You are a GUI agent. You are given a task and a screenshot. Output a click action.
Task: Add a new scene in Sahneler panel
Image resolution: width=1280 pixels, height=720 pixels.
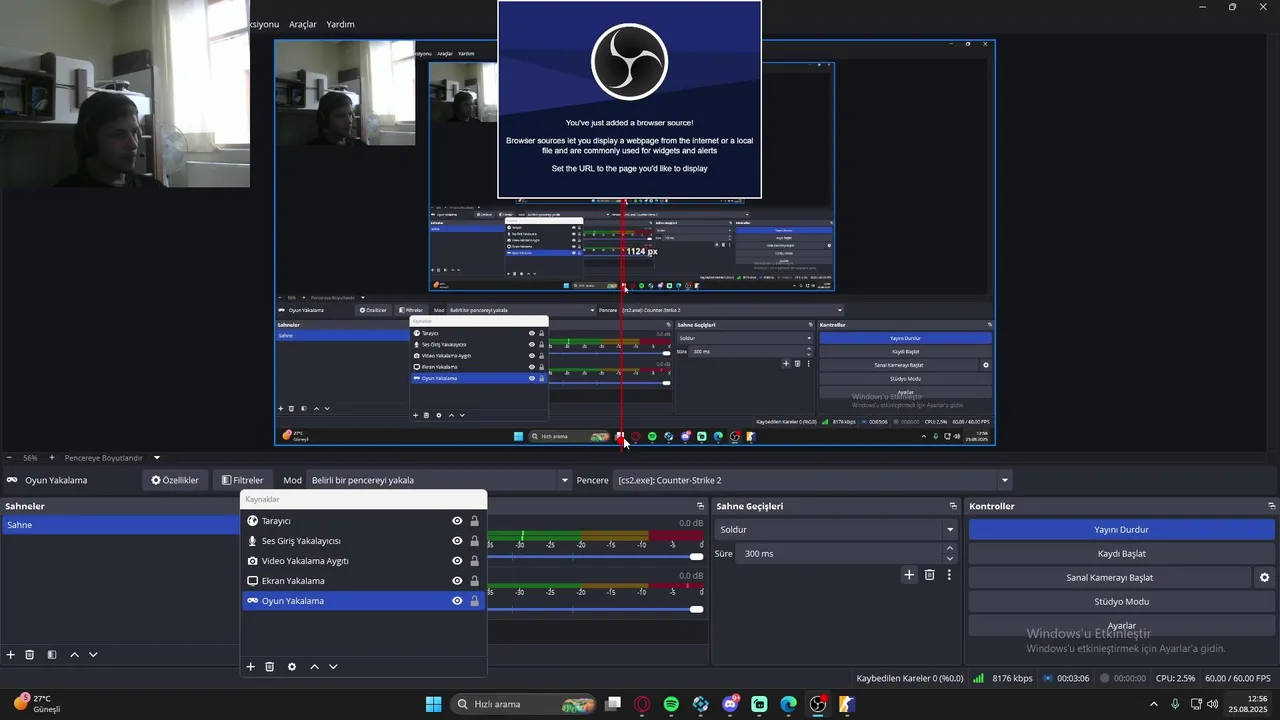click(x=11, y=654)
